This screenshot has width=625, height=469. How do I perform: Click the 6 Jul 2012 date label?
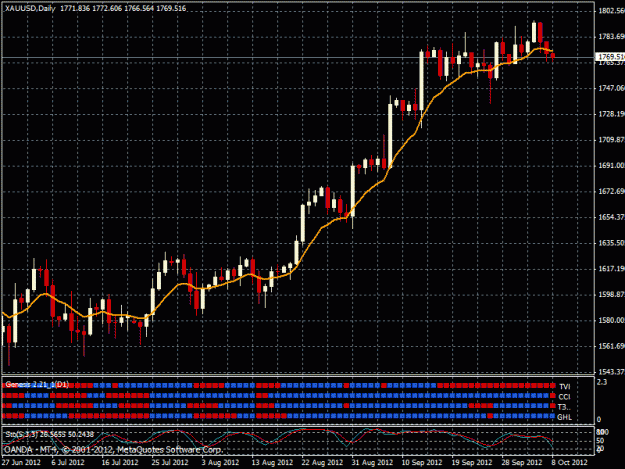tap(68, 462)
